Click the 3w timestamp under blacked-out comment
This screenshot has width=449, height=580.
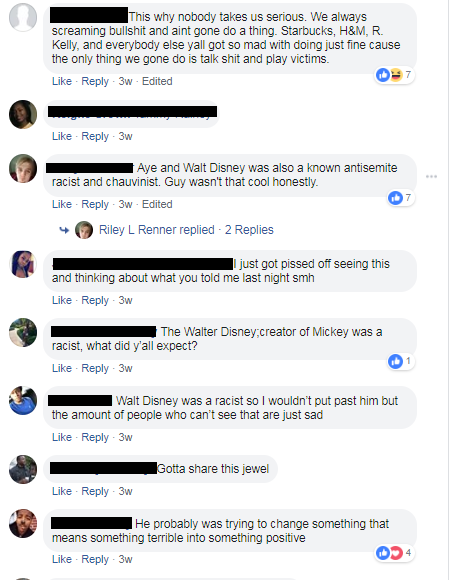pyautogui.click(x=125, y=136)
